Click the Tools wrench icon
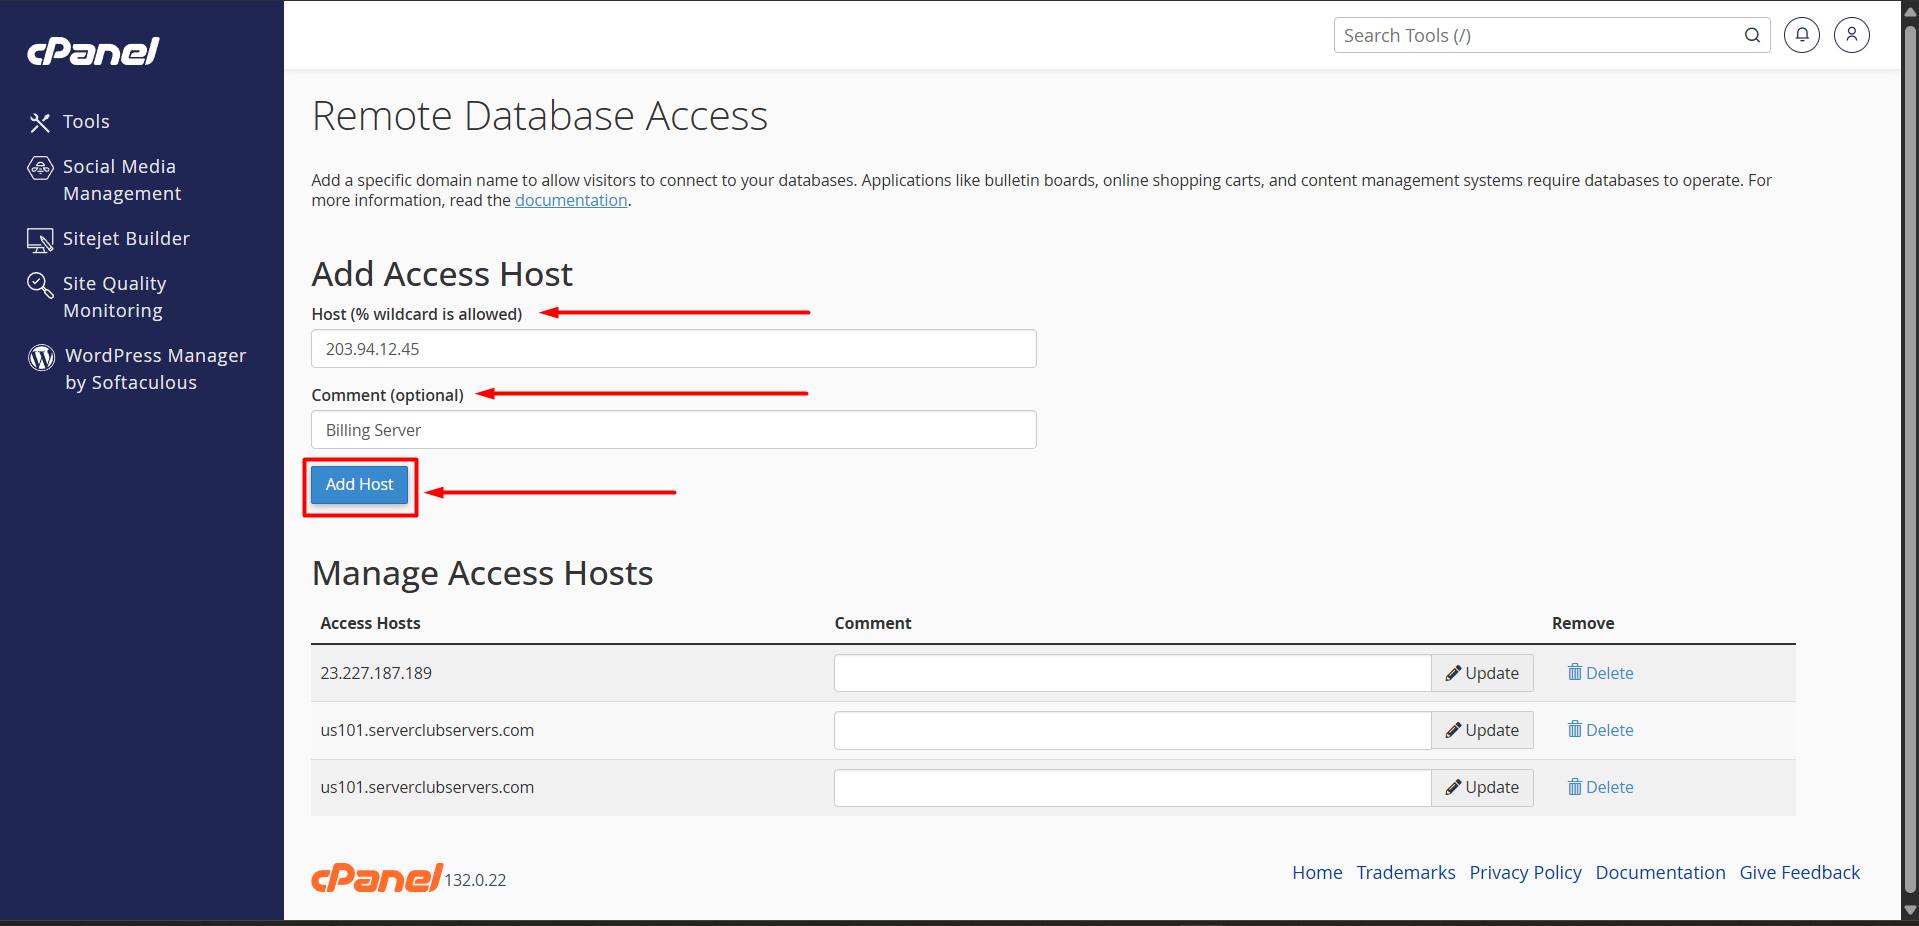1919x926 pixels. coord(40,122)
